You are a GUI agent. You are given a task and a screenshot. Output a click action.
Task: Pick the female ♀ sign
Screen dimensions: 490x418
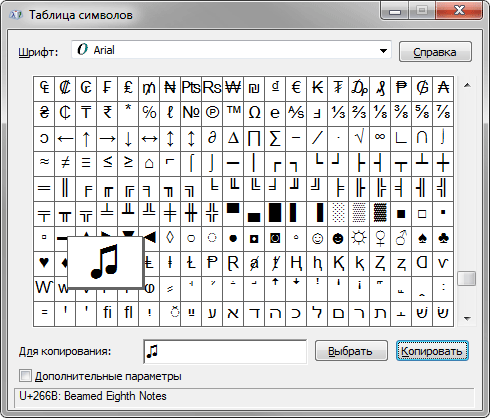pos(380,239)
